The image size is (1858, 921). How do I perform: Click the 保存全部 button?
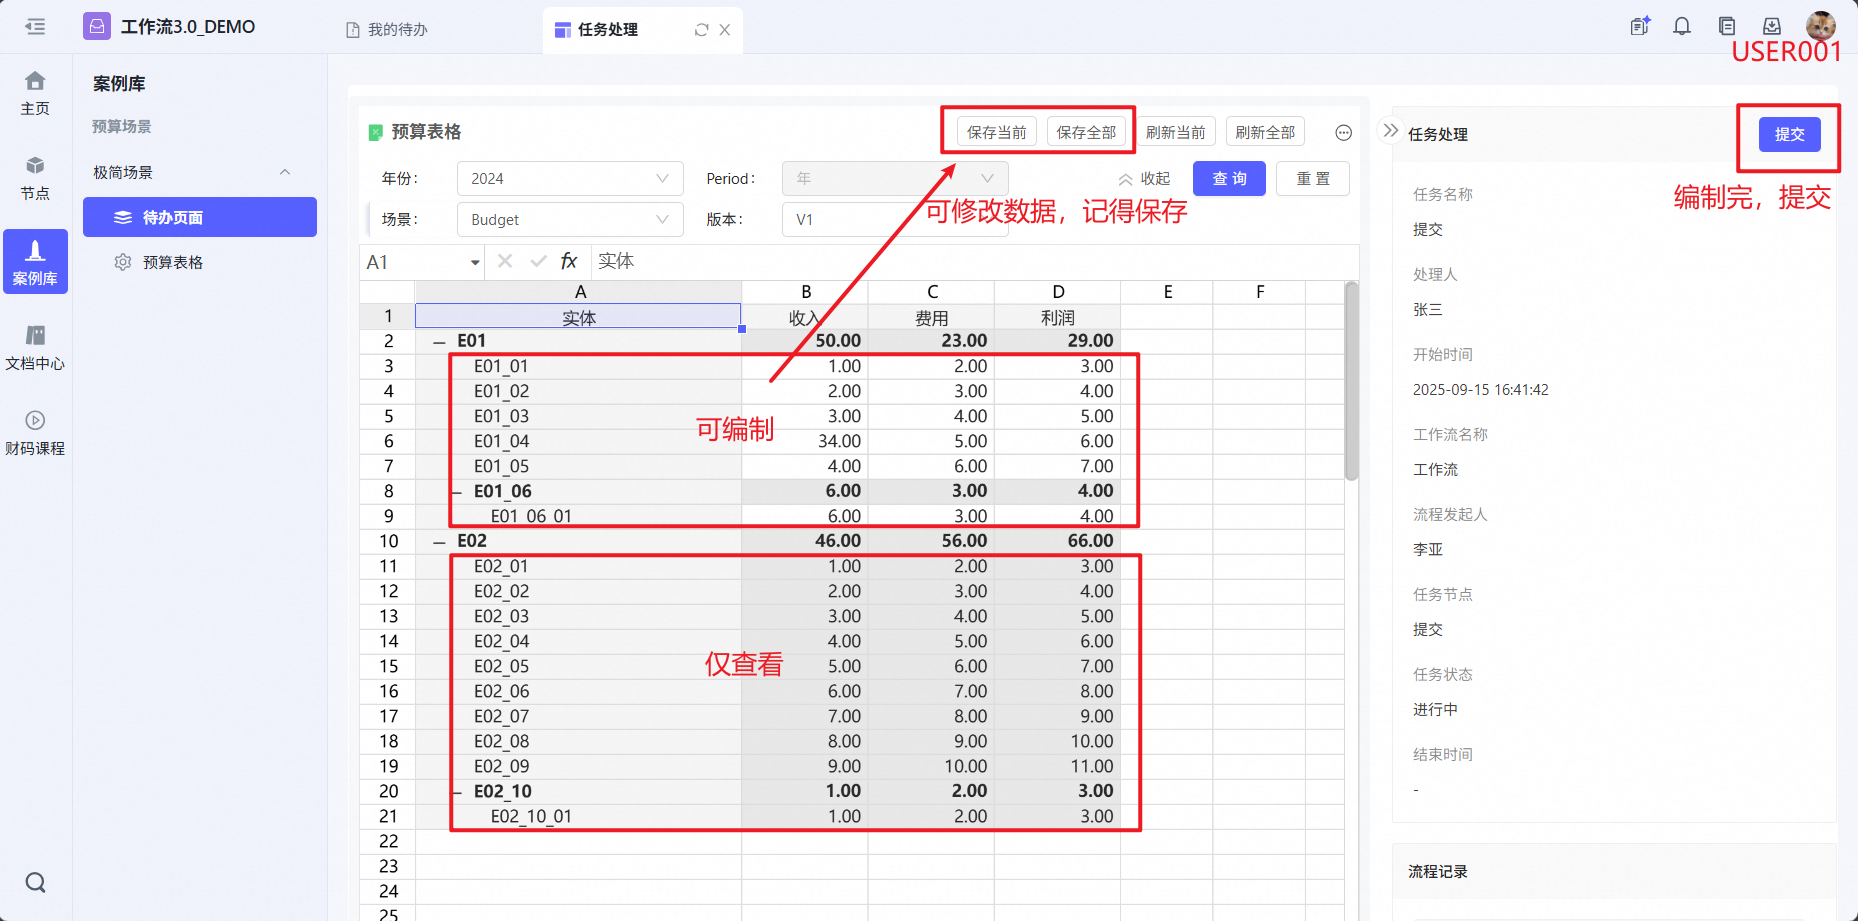[1086, 132]
